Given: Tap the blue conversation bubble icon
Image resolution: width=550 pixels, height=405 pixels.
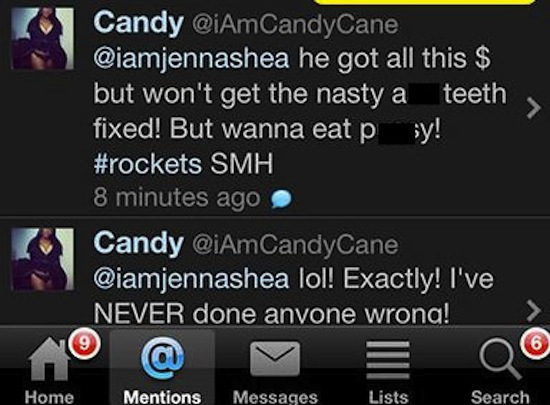Looking at the screenshot, I should pos(281,199).
